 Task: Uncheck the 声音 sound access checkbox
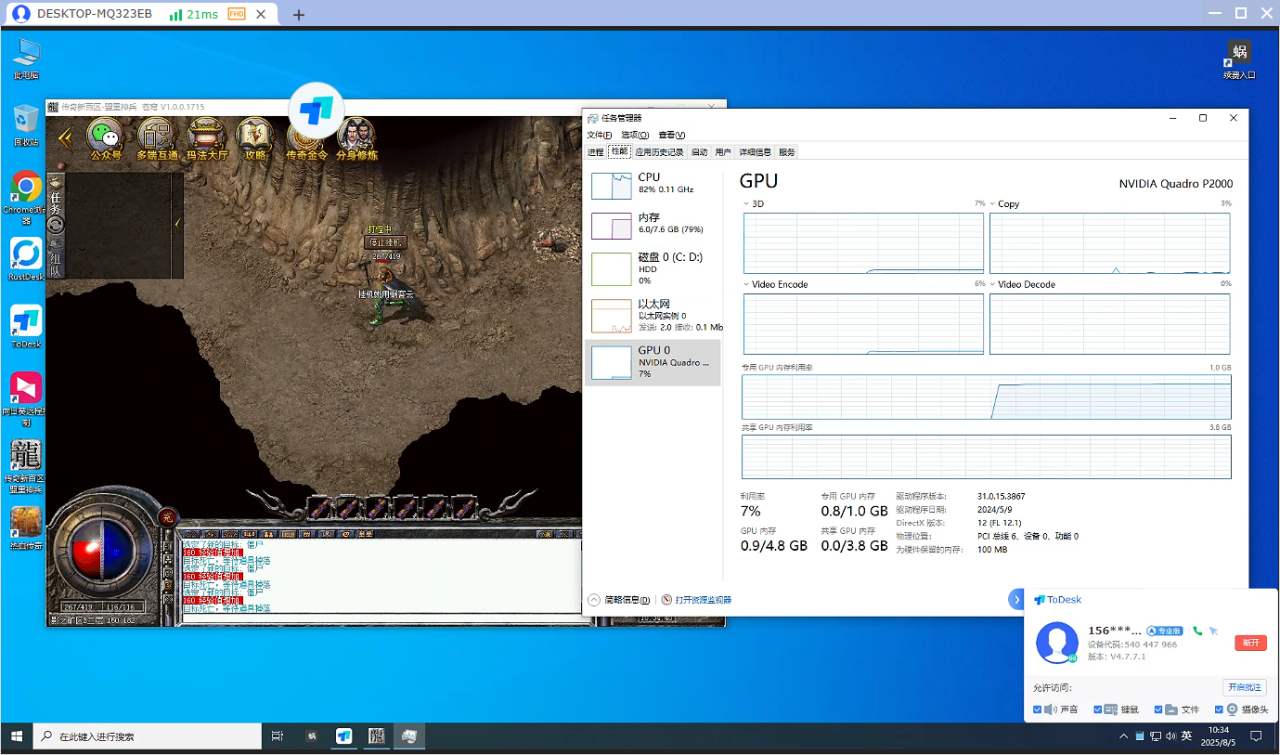[1039, 709]
